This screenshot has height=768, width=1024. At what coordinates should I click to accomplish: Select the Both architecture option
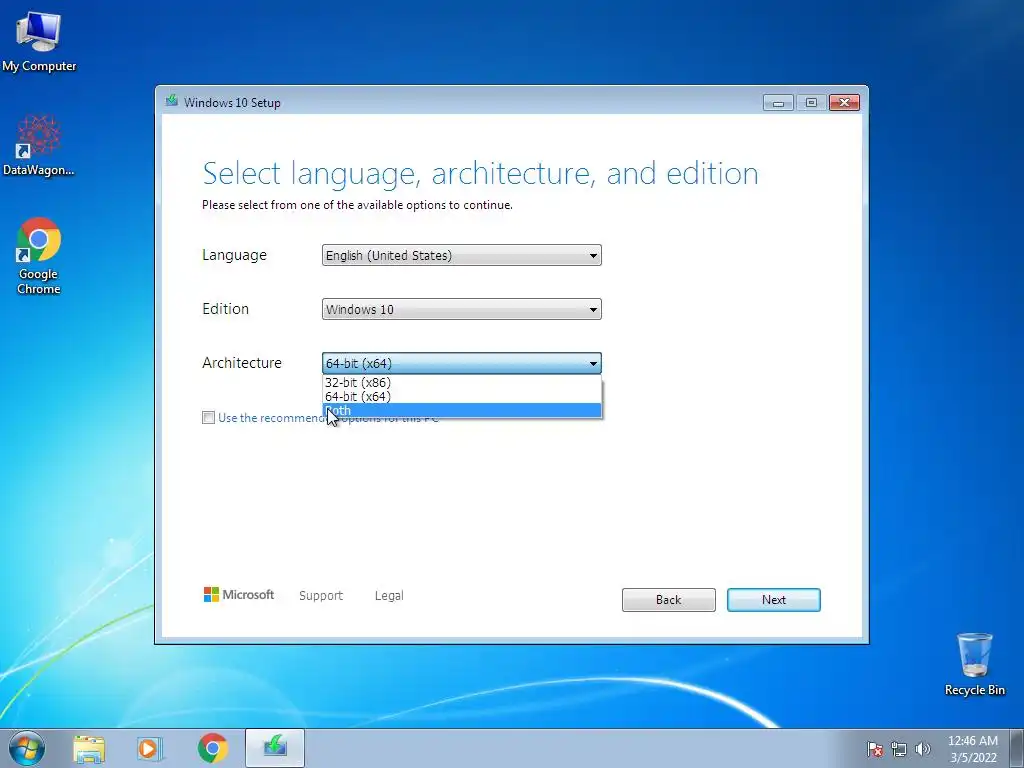462,411
